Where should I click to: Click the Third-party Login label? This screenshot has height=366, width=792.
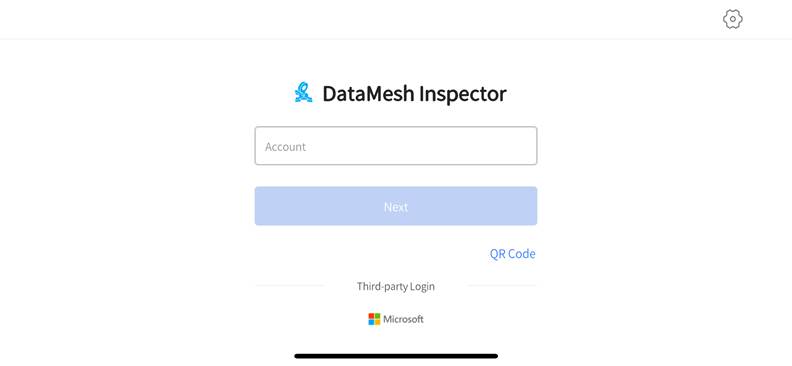tap(395, 286)
